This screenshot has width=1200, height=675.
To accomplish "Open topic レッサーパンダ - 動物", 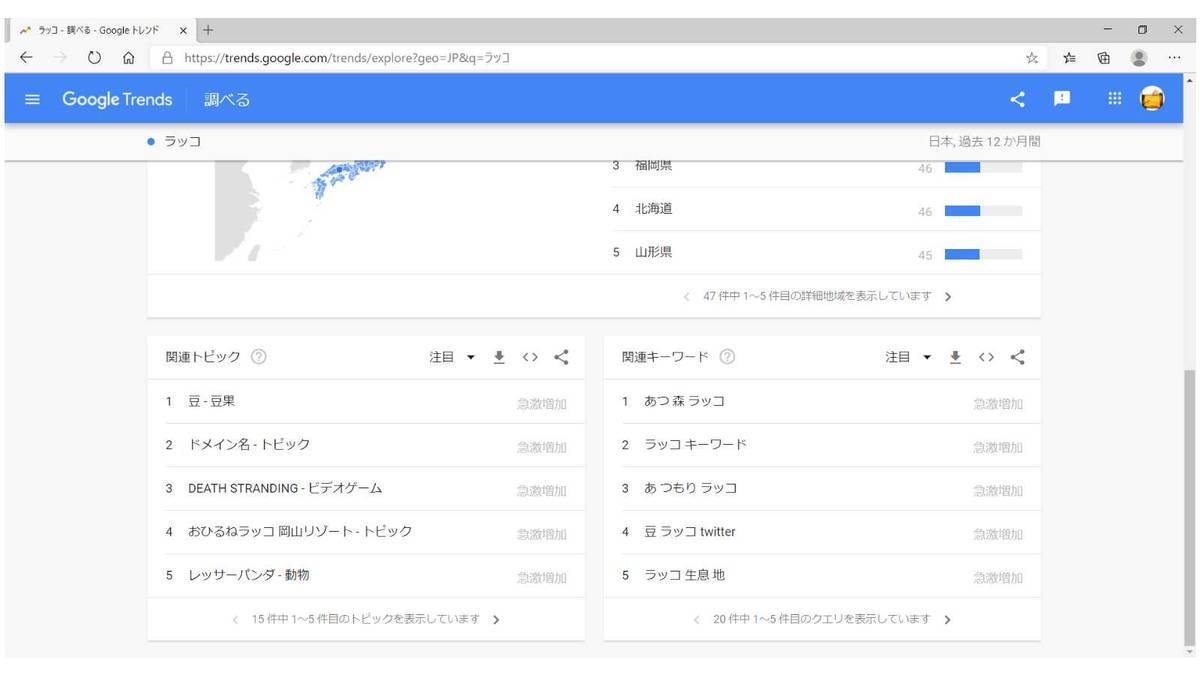I will [x=366, y=576].
